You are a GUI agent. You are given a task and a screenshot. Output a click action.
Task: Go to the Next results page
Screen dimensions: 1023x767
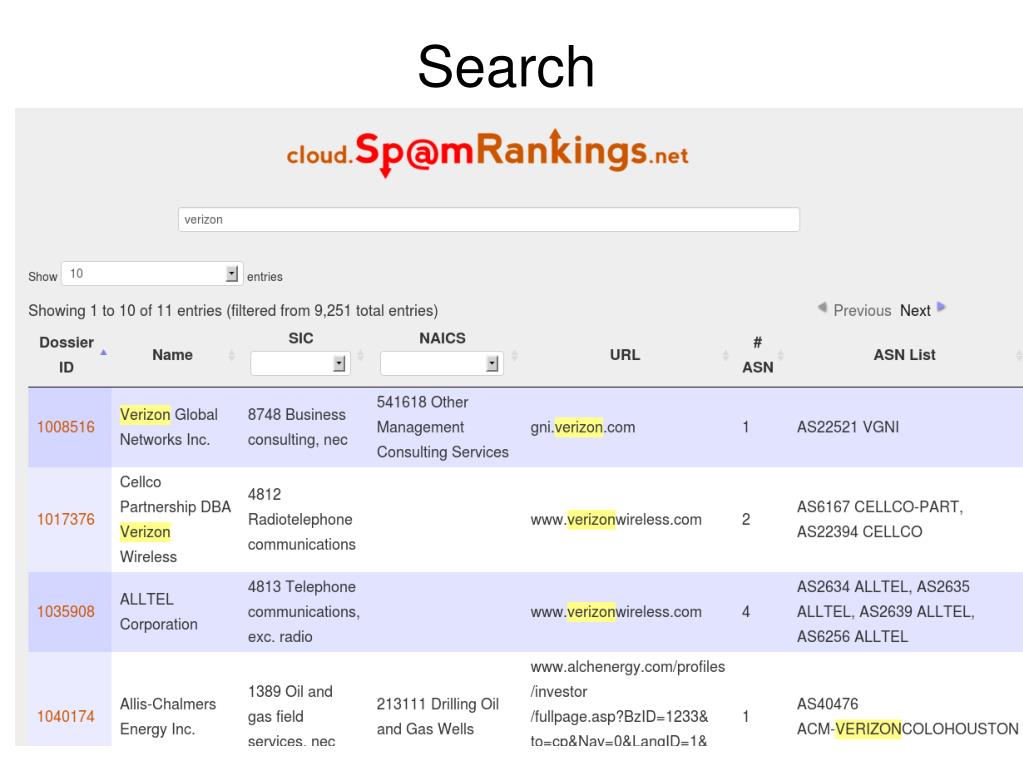[x=915, y=310]
